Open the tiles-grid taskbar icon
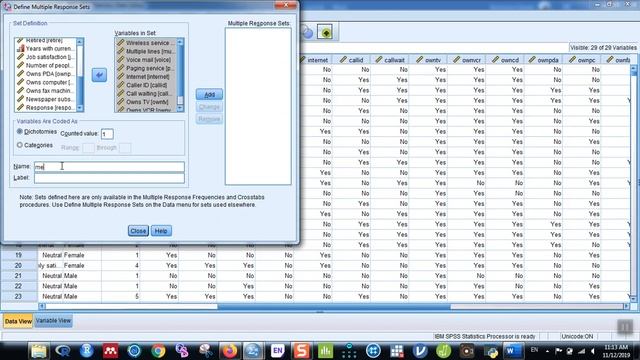This screenshot has width=640, height=360. pyautogui.click(x=396, y=351)
